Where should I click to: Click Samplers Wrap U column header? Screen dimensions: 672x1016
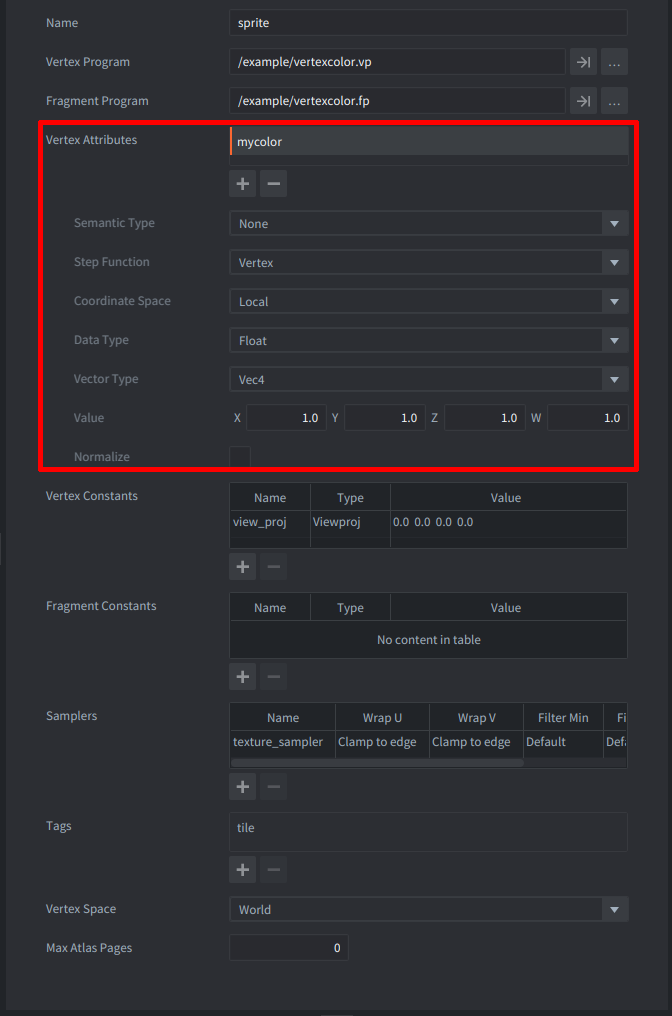[x=382, y=717]
